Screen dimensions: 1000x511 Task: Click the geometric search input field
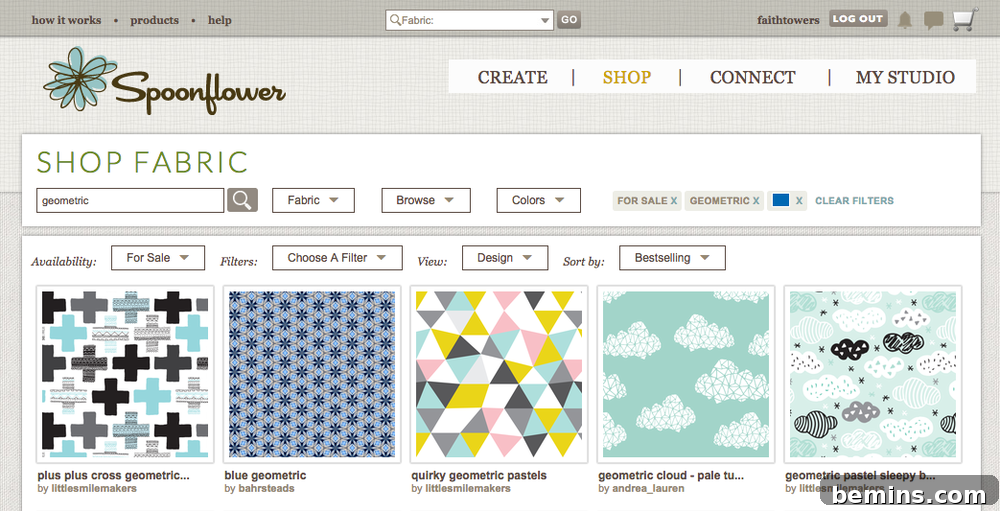coord(130,200)
